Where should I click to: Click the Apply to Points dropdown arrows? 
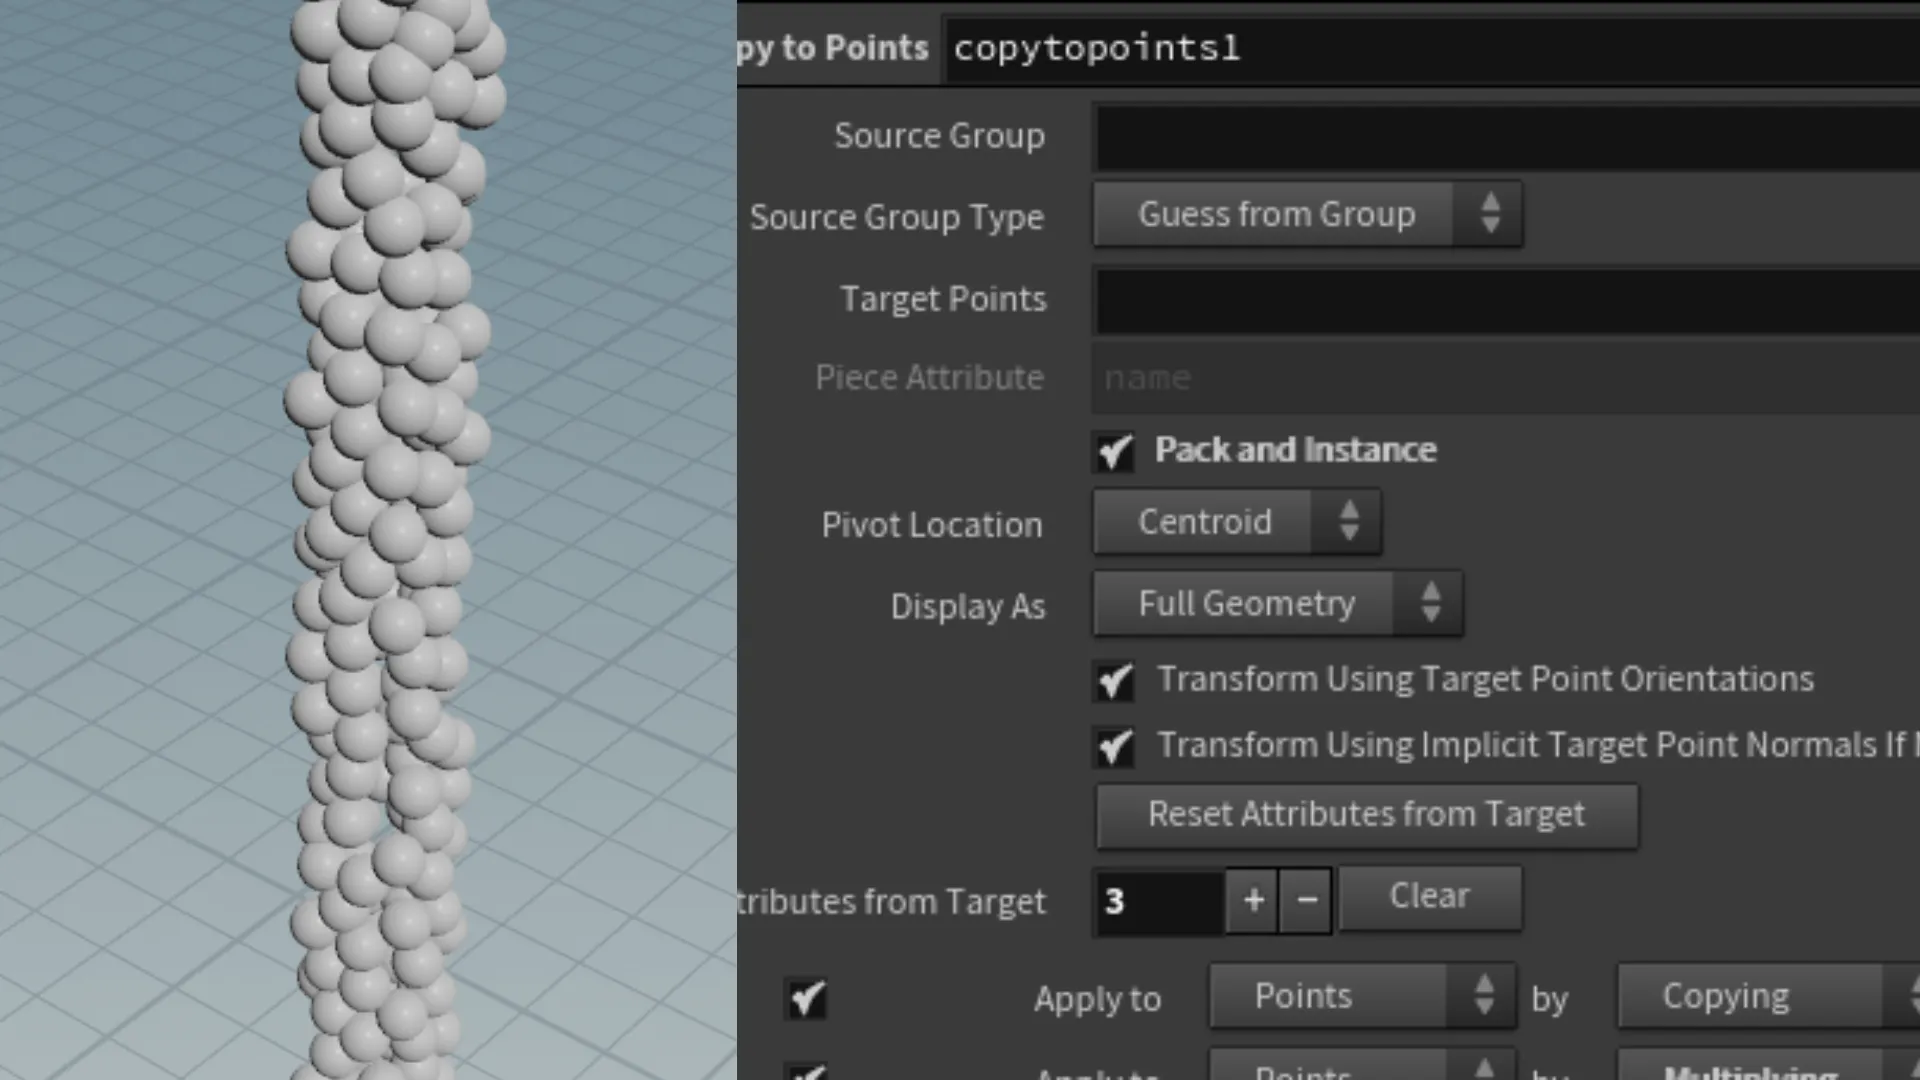pos(1484,995)
